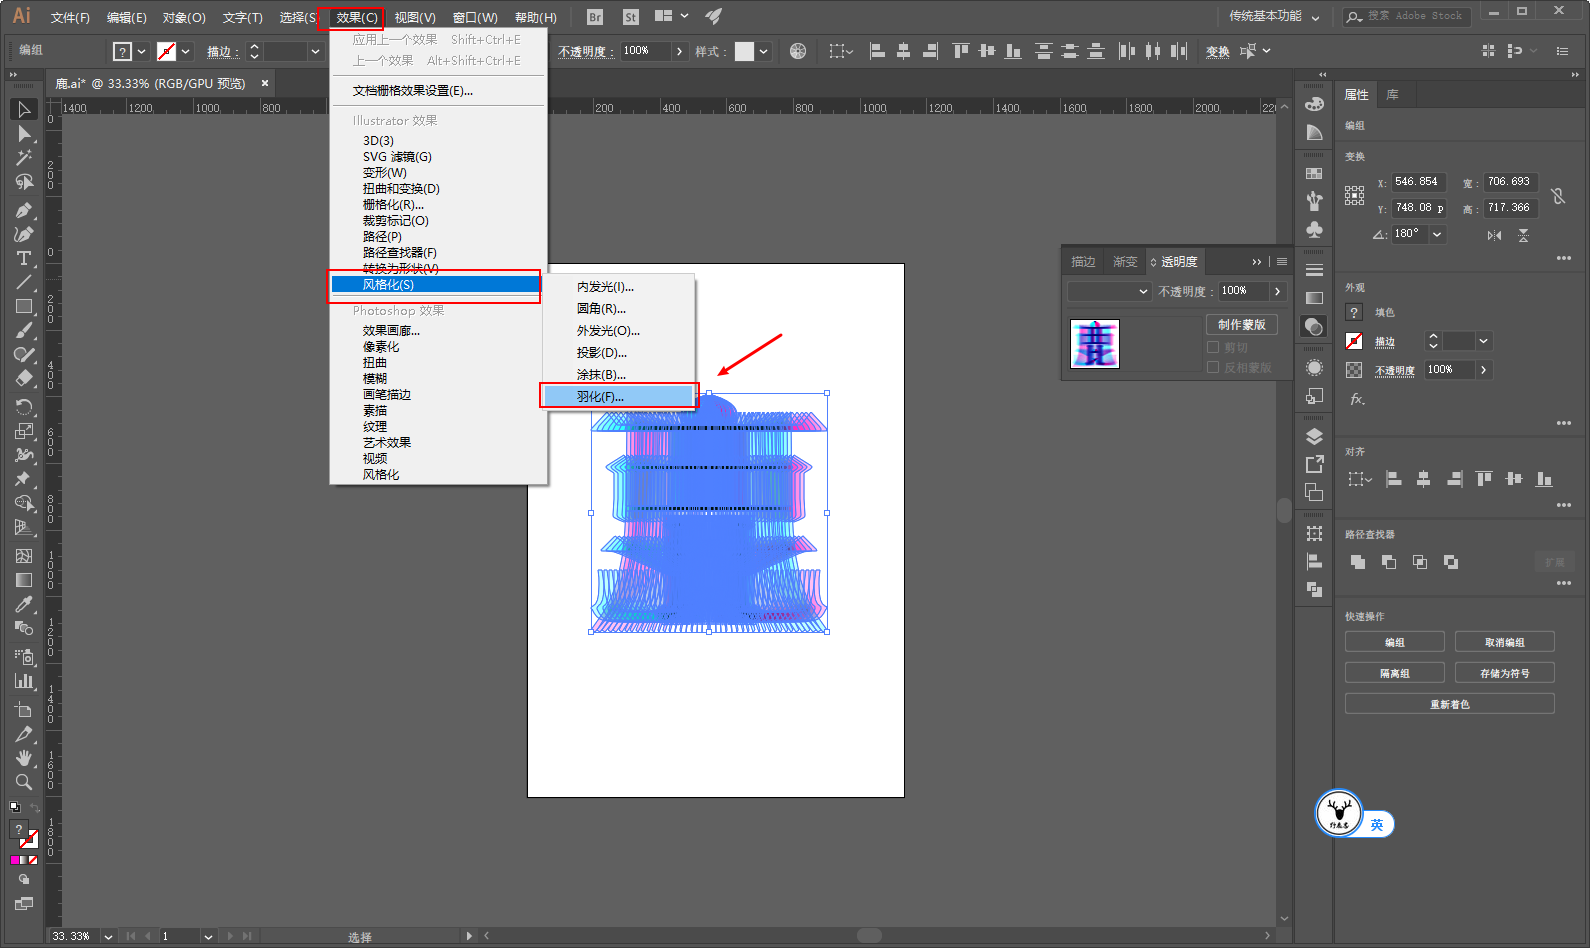Select the Pen tool

(24, 210)
